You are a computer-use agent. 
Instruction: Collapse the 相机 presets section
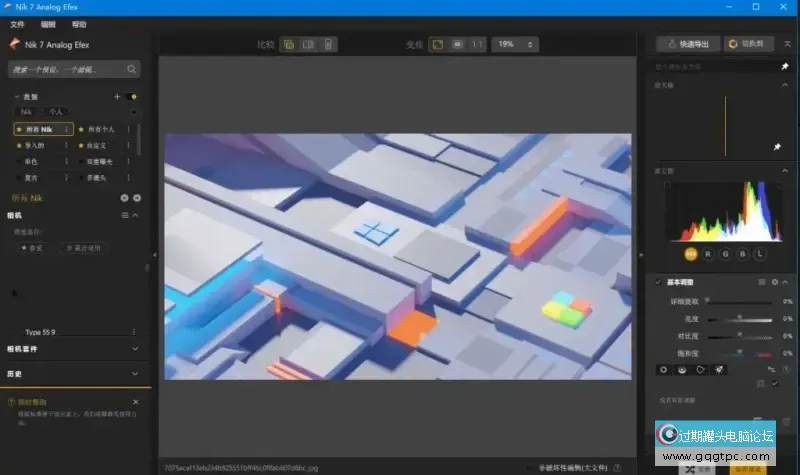click(136, 216)
